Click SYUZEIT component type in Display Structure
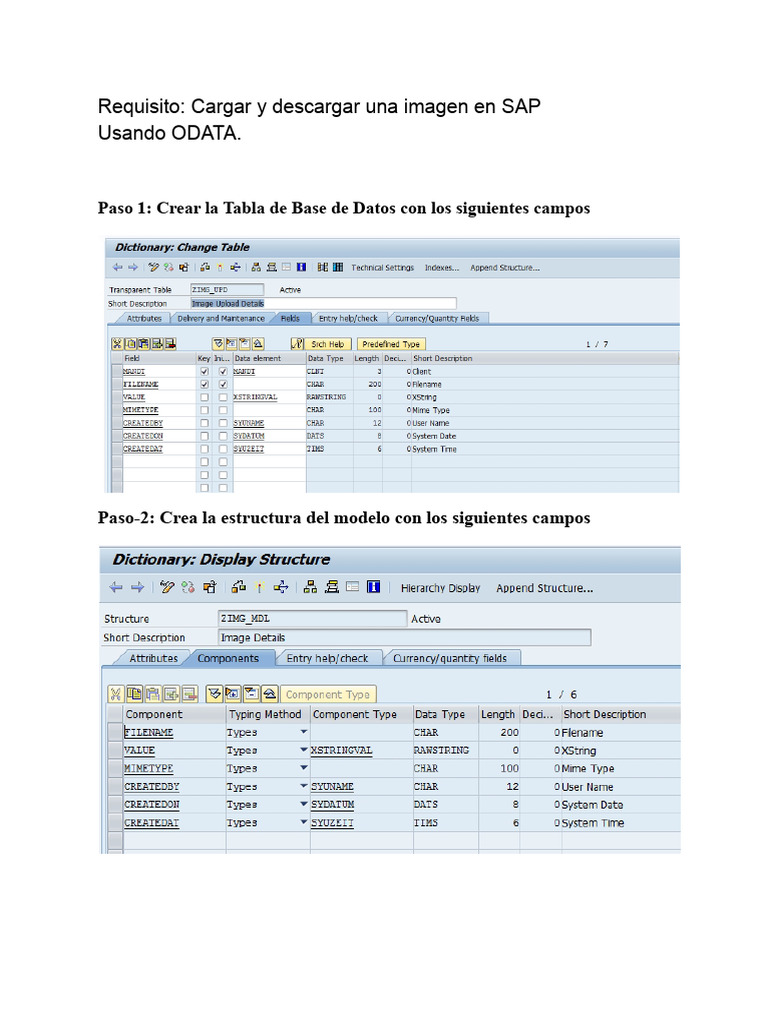This screenshot has width=768, height=1024. click(x=332, y=823)
